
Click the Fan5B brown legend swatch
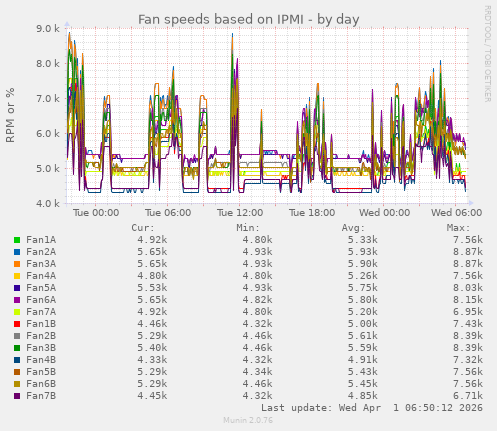(x=17, y=372)
